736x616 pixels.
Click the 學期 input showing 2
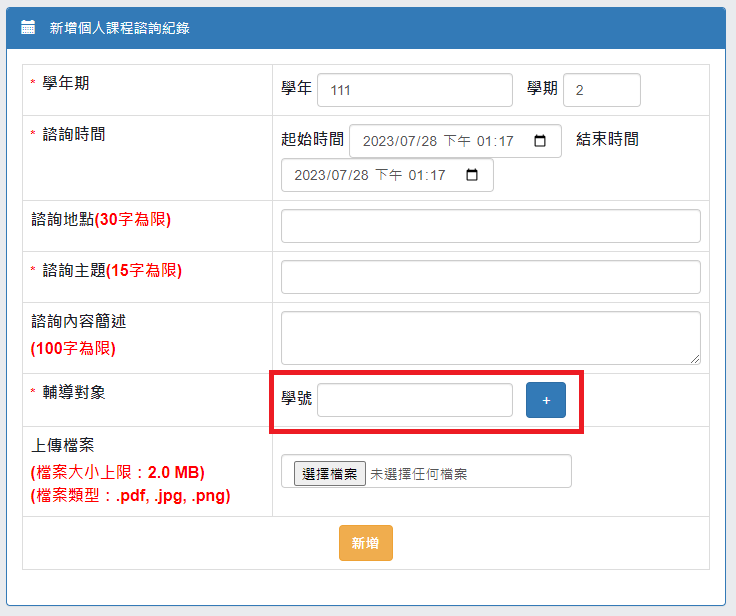click(601, 90)
